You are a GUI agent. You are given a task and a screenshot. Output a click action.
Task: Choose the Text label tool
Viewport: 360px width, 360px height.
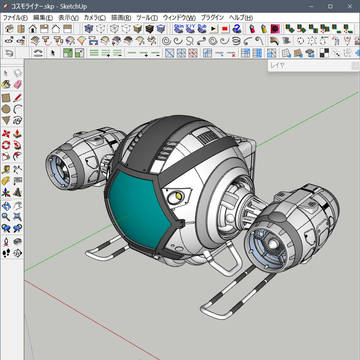tap(17, 181)
